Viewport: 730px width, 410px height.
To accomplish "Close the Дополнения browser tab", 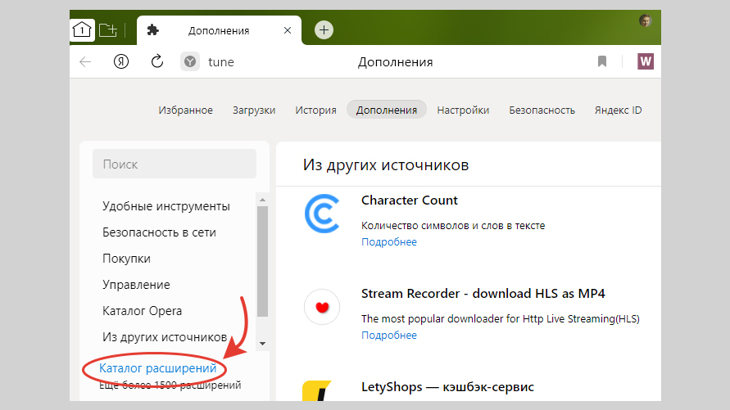I will click(x=288, y=30).
